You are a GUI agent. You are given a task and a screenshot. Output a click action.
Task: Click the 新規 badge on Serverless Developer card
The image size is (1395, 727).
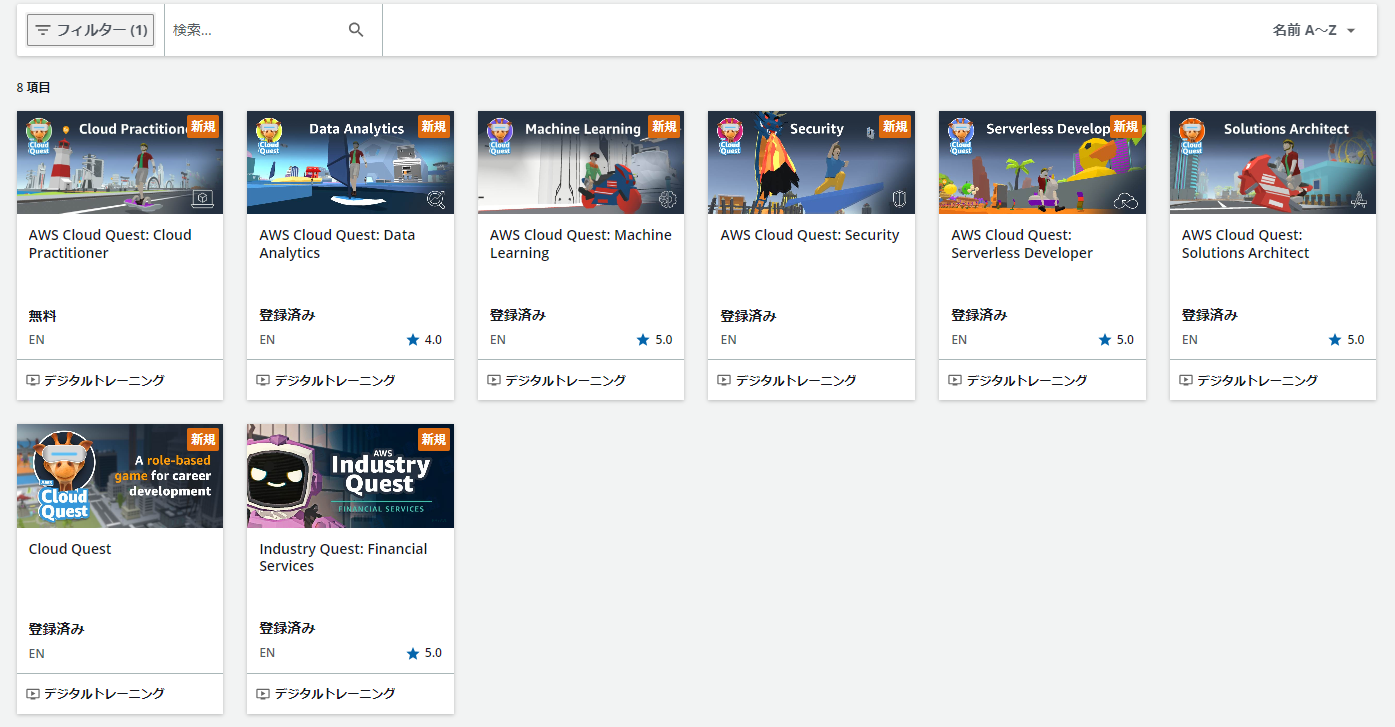click(1126, 126)
